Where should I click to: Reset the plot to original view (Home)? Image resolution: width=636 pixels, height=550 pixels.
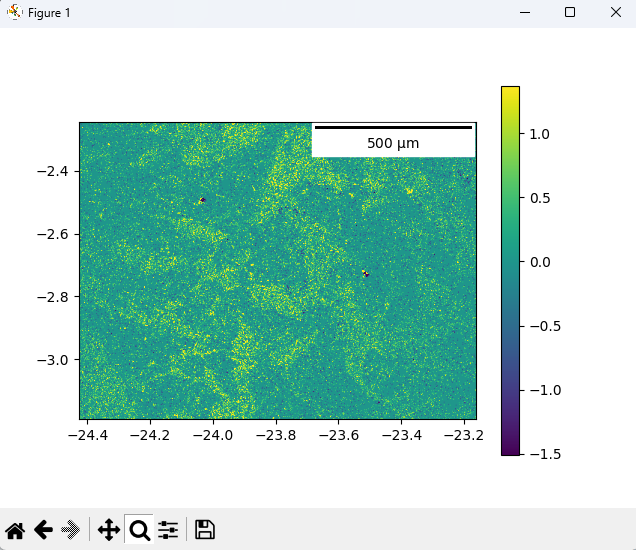15,530
